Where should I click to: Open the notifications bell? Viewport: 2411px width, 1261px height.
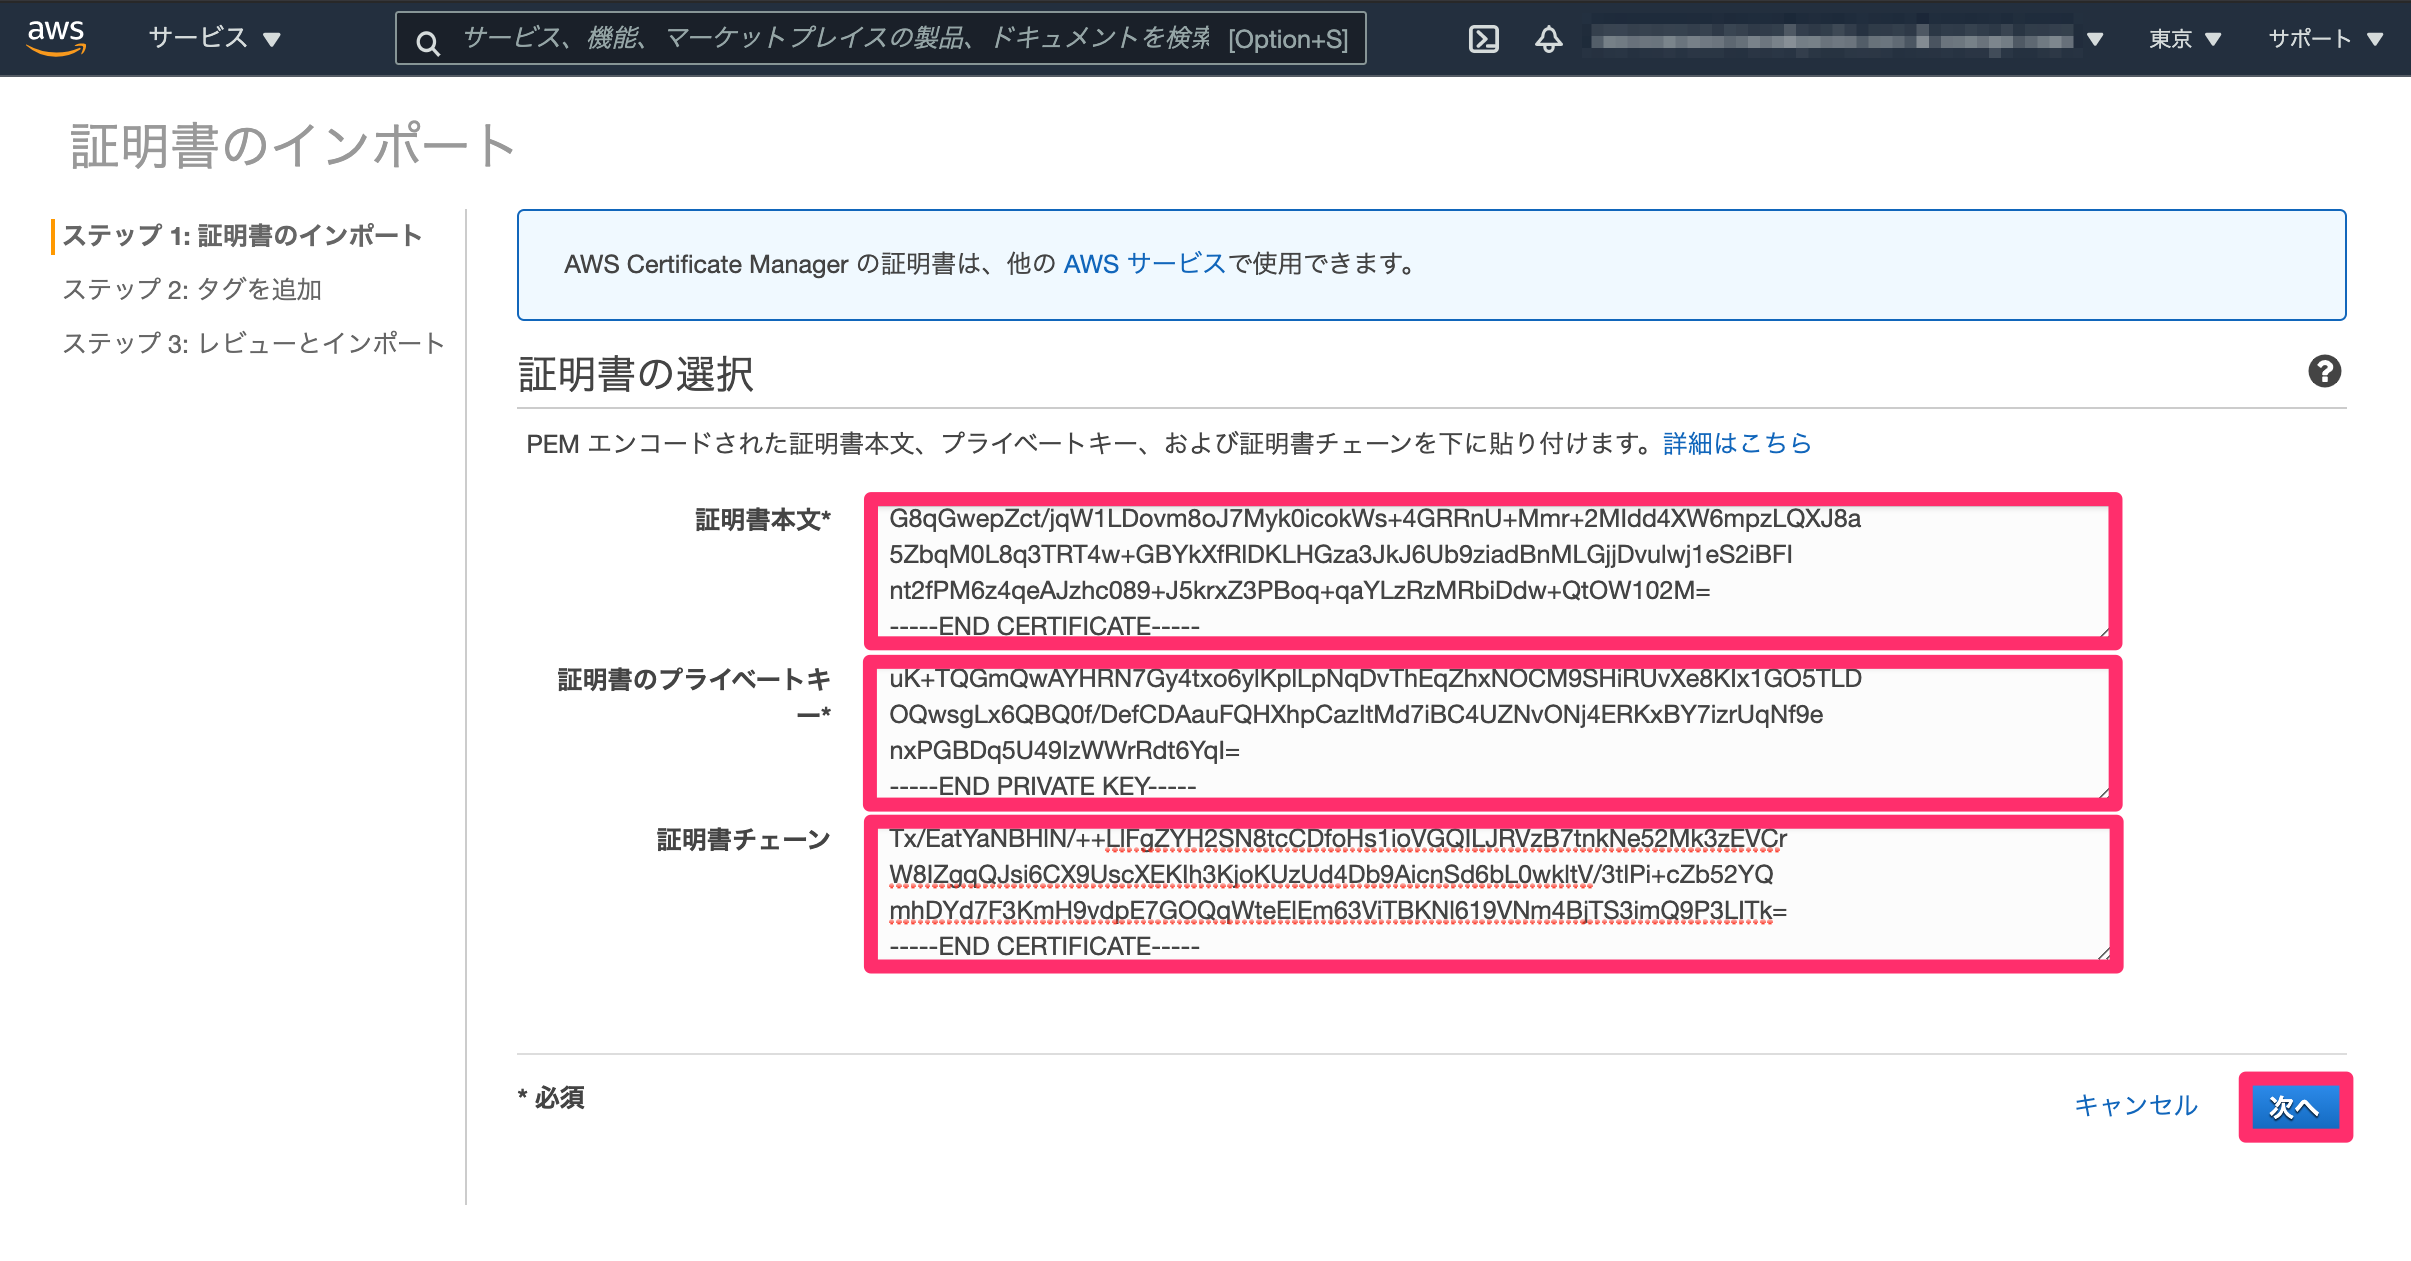(1548, 39)
